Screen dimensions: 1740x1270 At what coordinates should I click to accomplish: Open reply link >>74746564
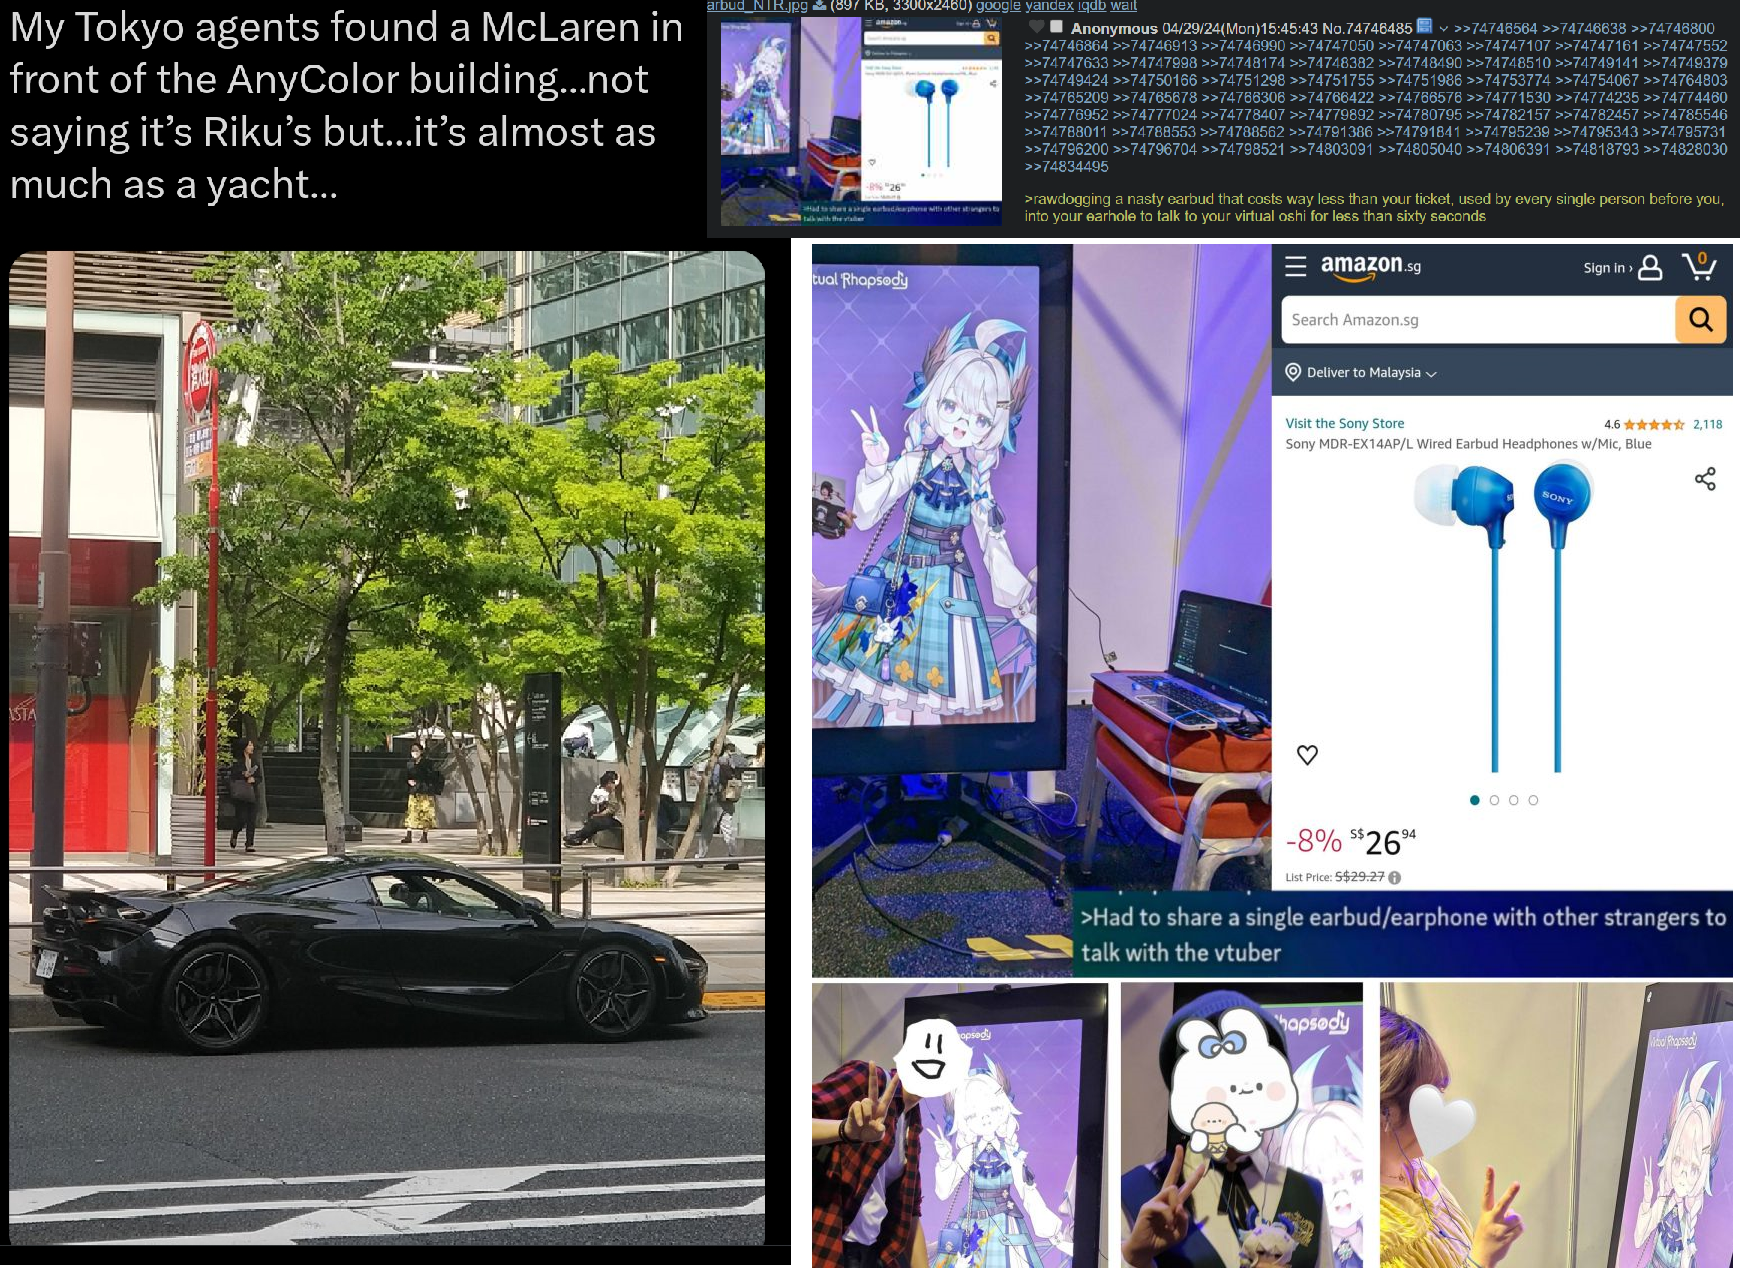1496,28
